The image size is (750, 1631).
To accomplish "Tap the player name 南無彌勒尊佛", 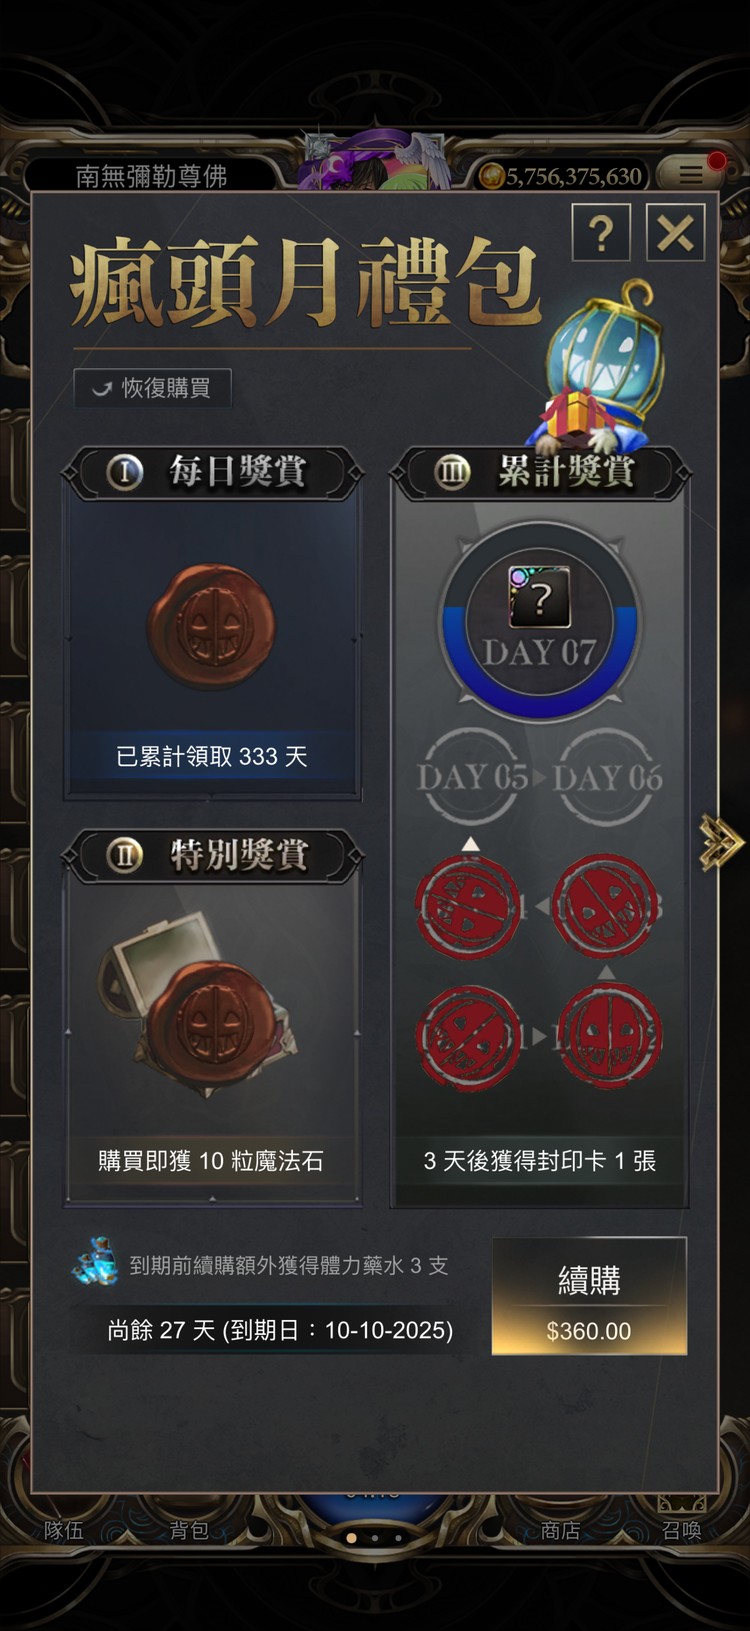I will tap(152, 176).
